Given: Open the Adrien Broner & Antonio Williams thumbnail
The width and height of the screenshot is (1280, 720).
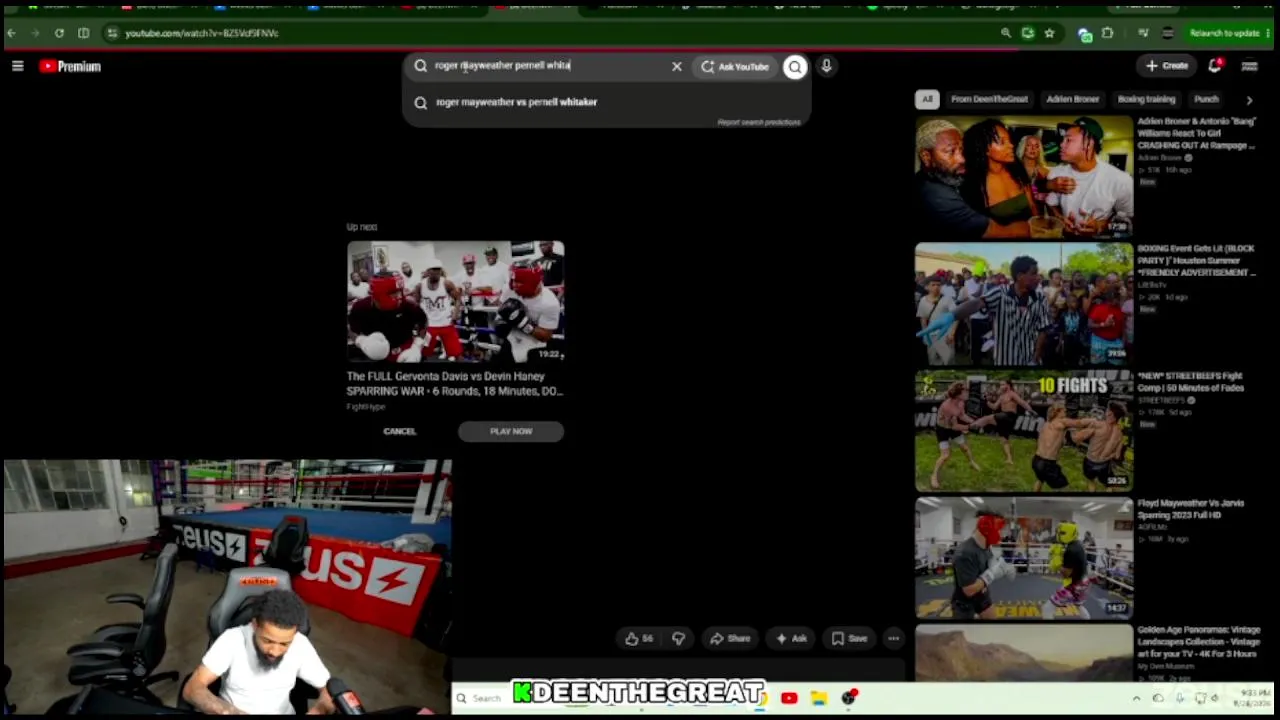Looking at the screenshot, I should pyautogui.click(x=1024, y=178).
